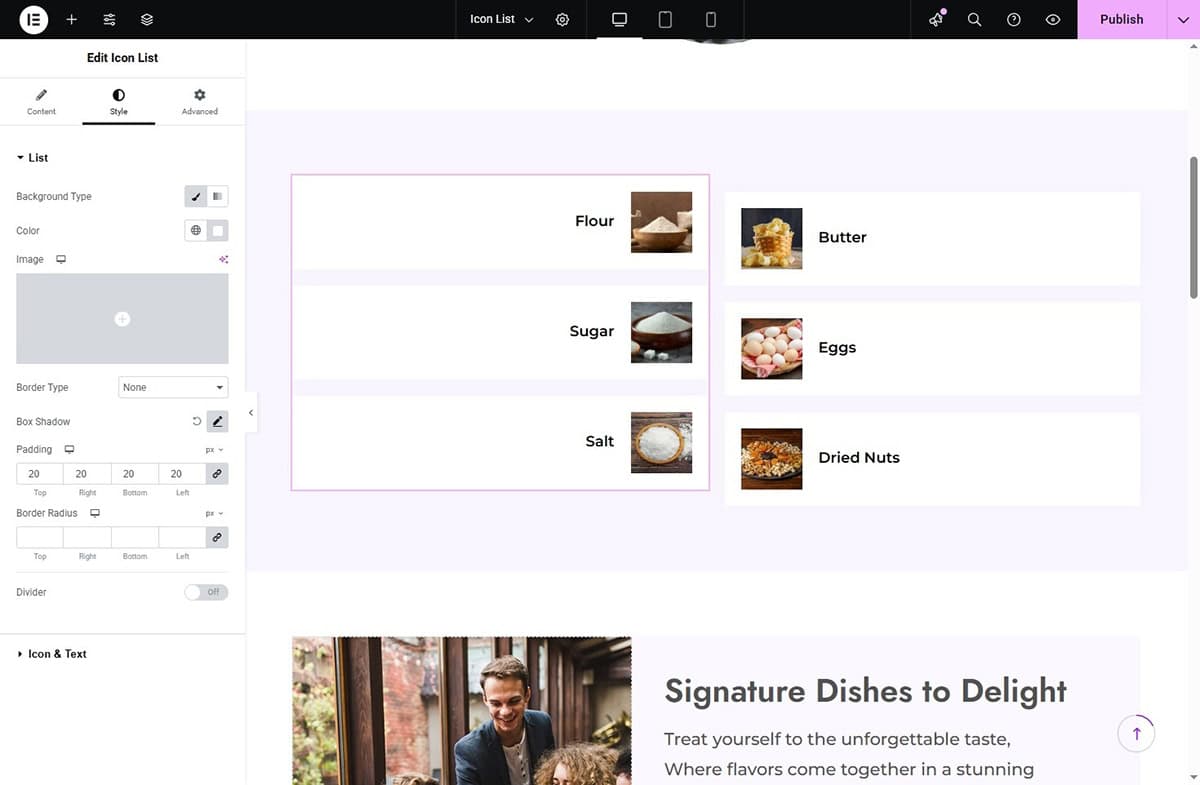Select the Dried Nuts image
The image size is (1200, 785).
[771, 458]
